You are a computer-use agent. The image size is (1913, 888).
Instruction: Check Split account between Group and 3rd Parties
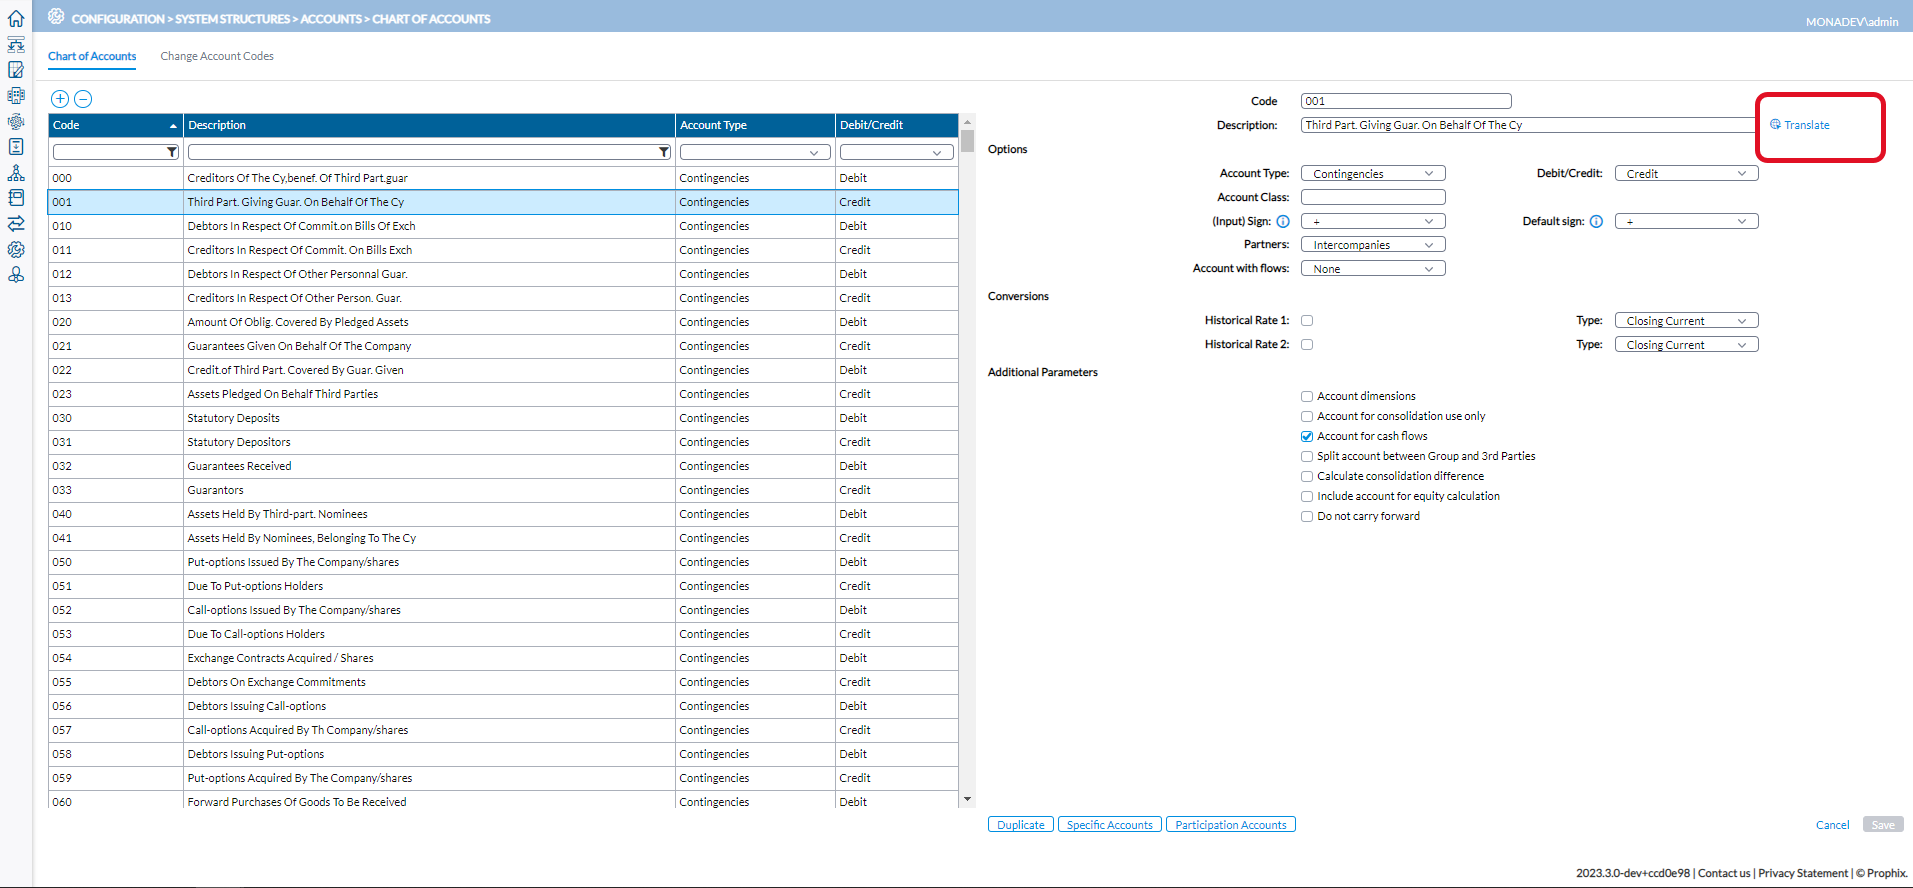[x=1307, y=457]
